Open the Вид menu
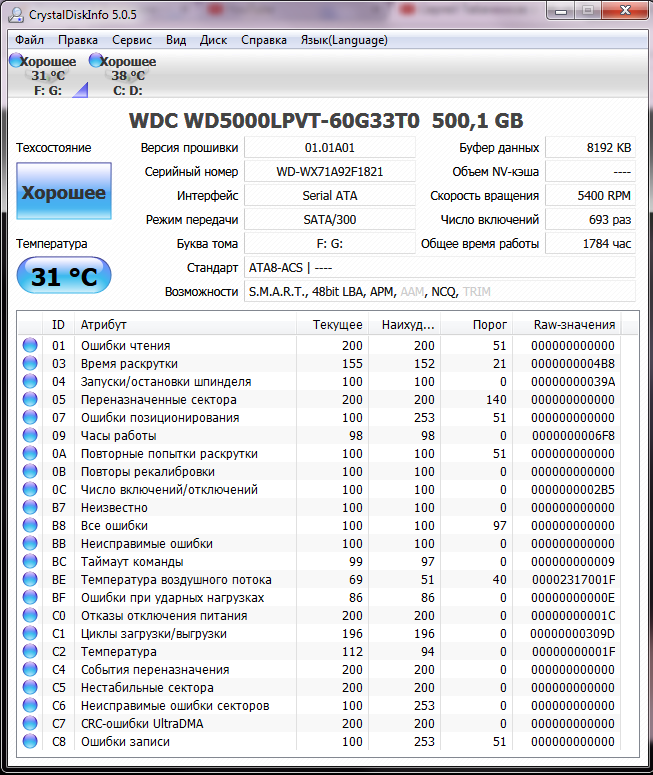Screen dimensions: 653x775 (176, 40)
